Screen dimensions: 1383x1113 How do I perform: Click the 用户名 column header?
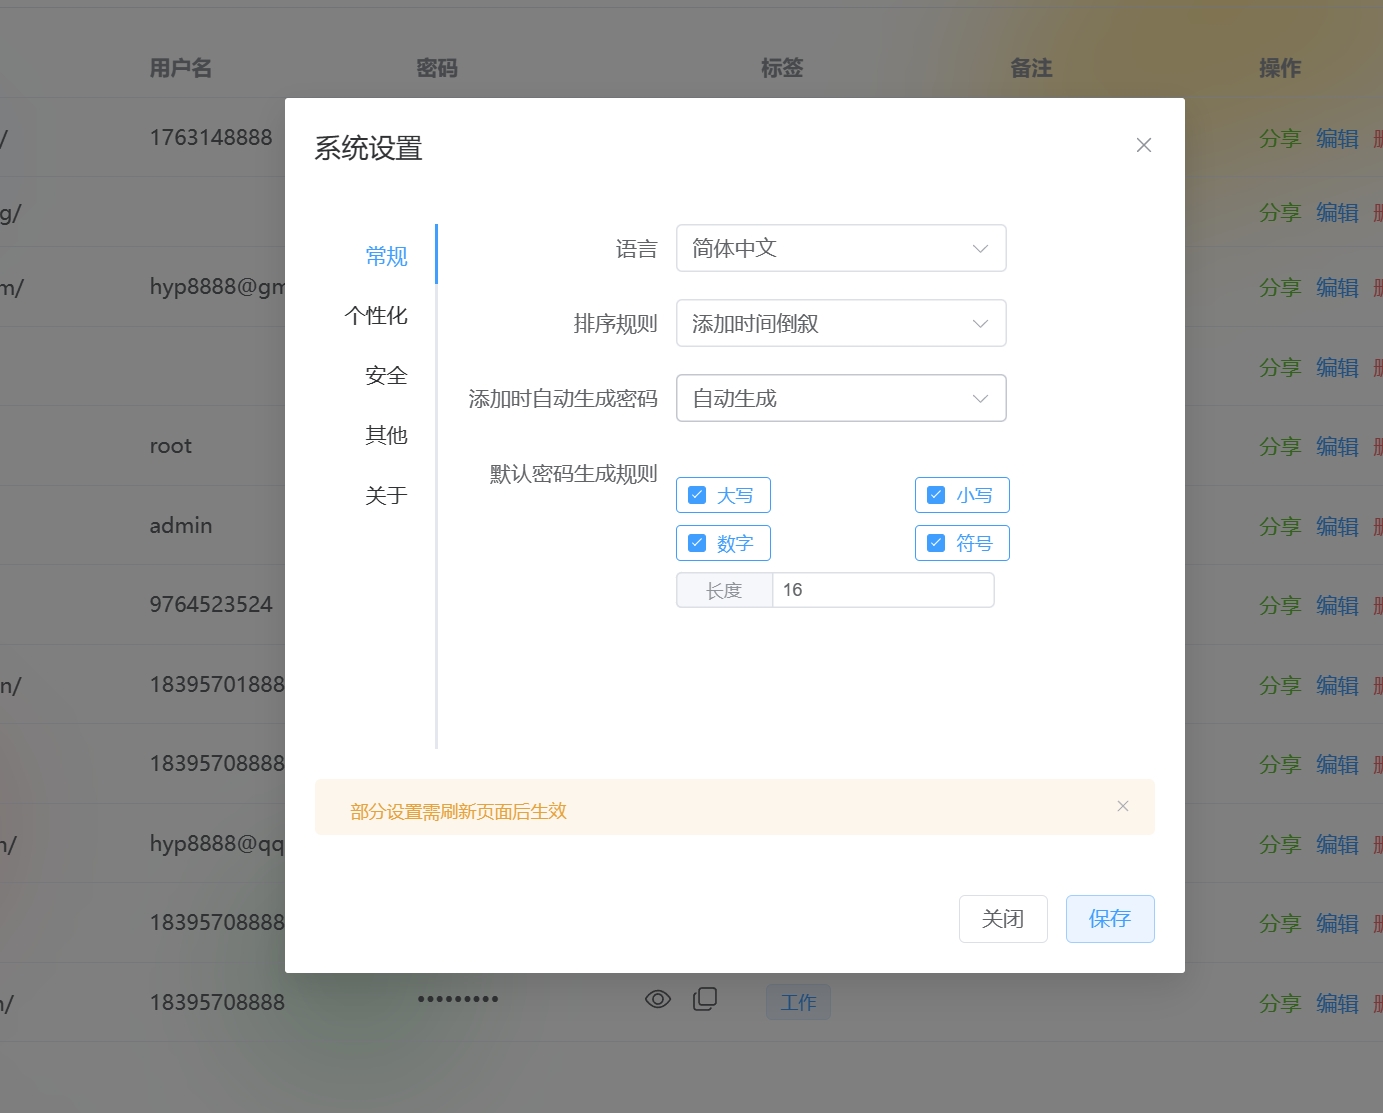coord(181,68)
